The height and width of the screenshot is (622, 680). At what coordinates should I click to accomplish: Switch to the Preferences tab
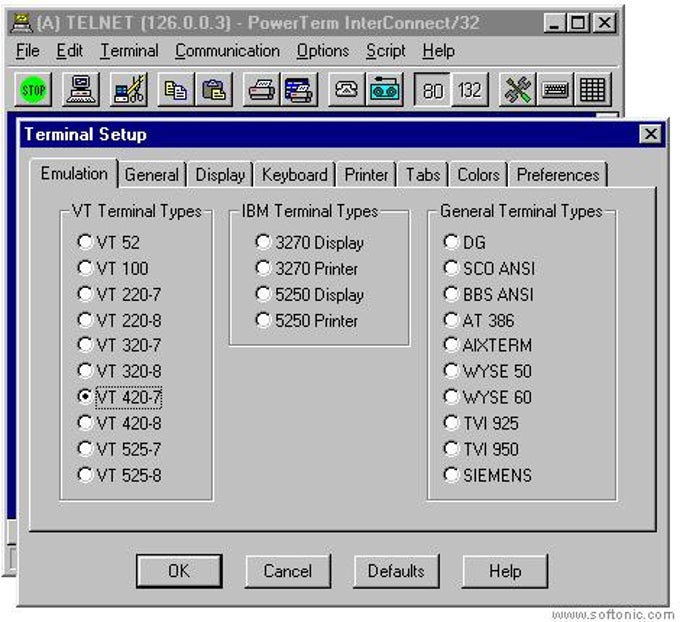click(x=558, y=175)
